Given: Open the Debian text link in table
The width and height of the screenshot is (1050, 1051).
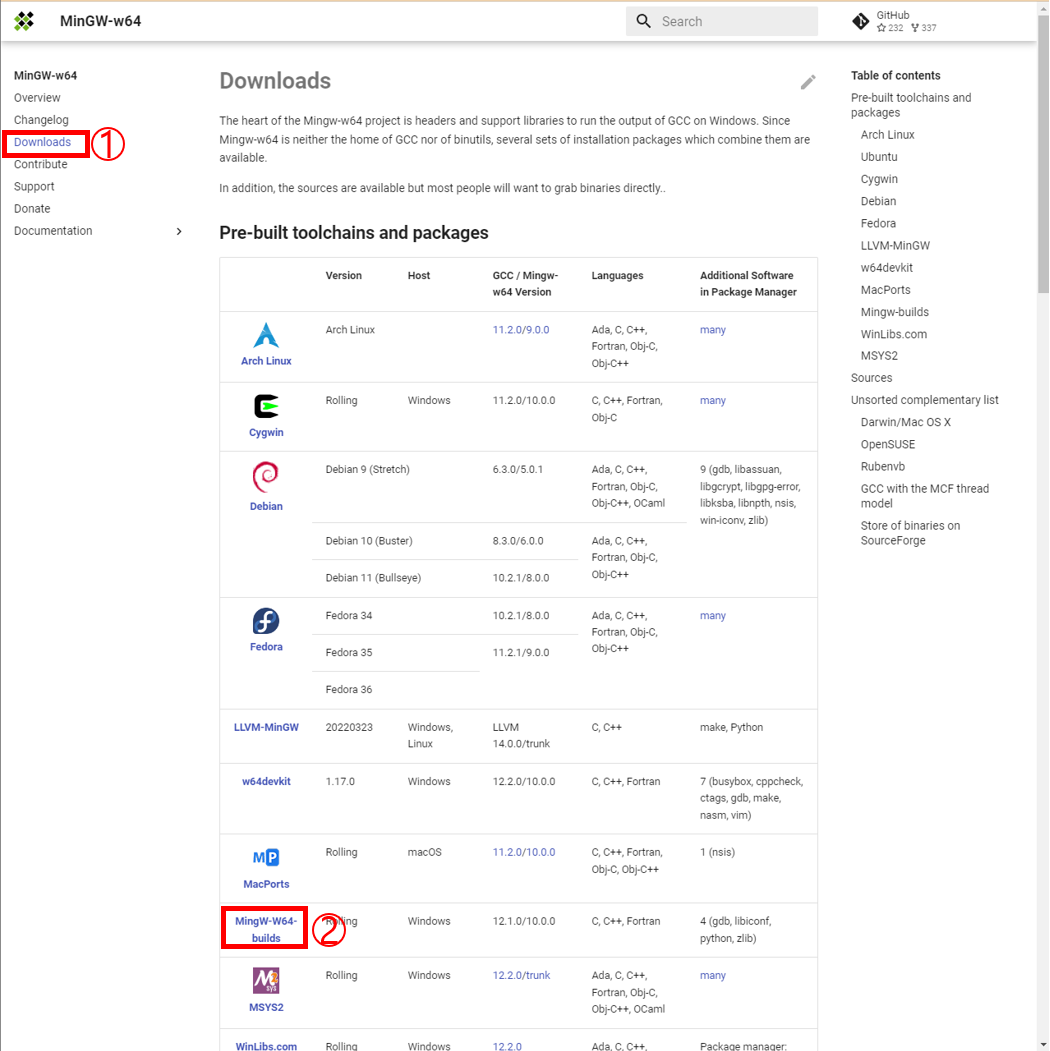Looking at the screenshot, I should pos(266,506).
